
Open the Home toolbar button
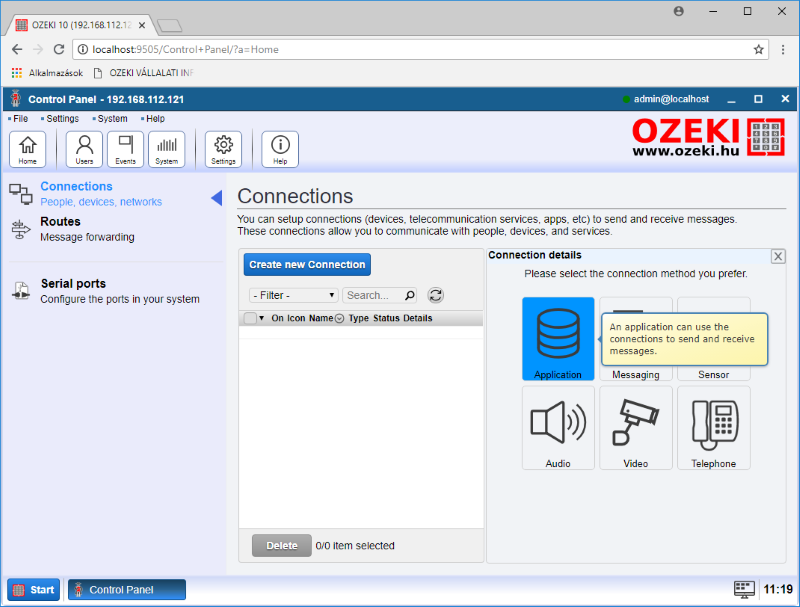coord(28,149)
